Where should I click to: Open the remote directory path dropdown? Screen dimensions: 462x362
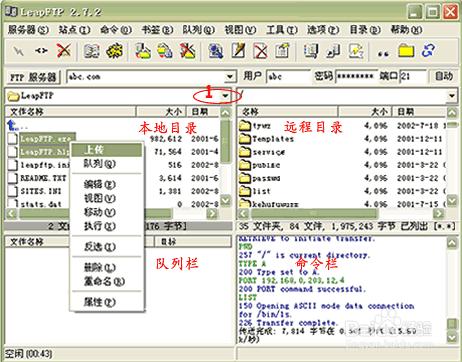(452, 96)
